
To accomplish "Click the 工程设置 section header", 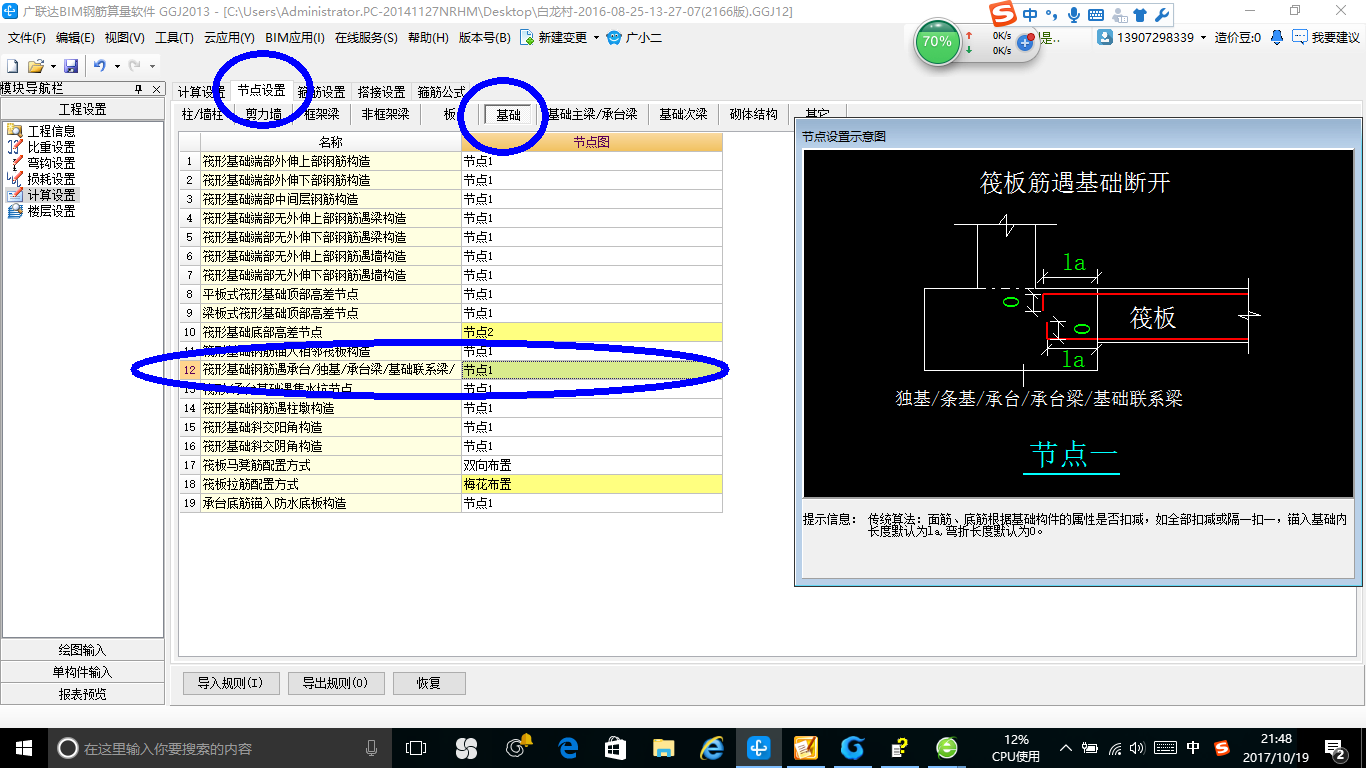I will [82, 109].
